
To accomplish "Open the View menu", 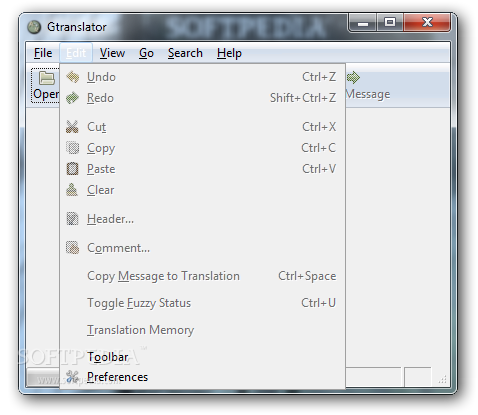I will [x=112, y=53].
